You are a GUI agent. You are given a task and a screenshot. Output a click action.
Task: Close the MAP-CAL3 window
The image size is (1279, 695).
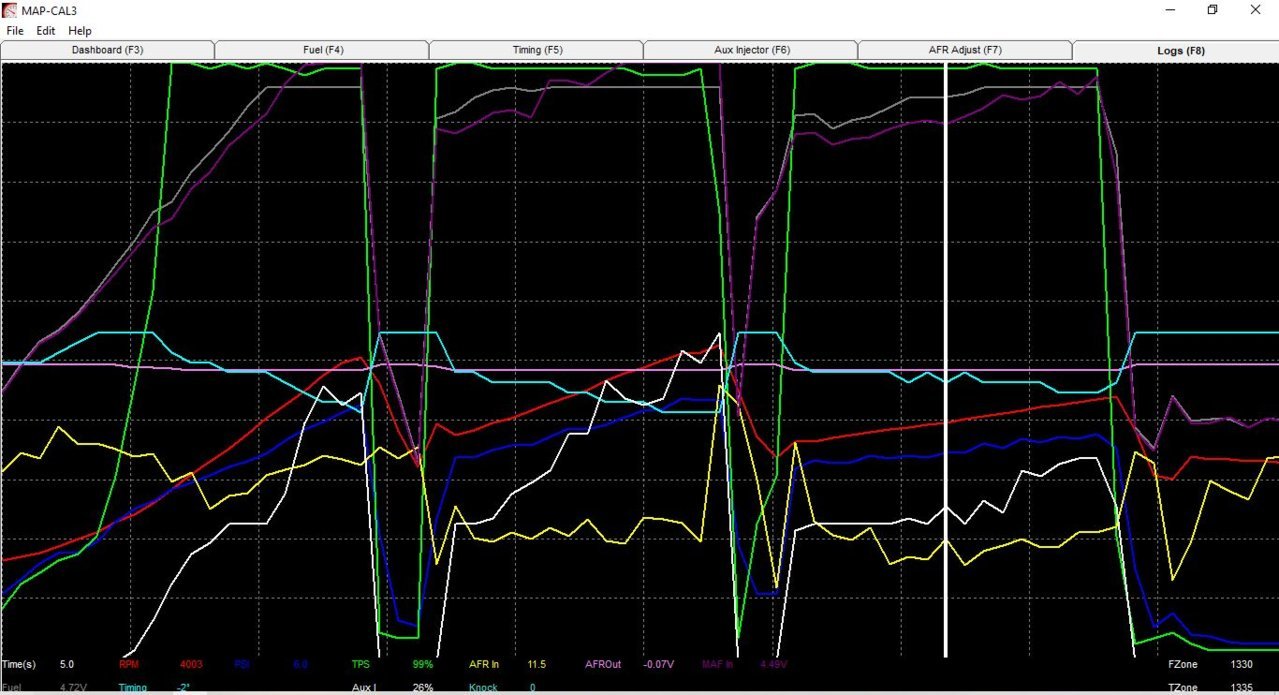click(1256, 10)
